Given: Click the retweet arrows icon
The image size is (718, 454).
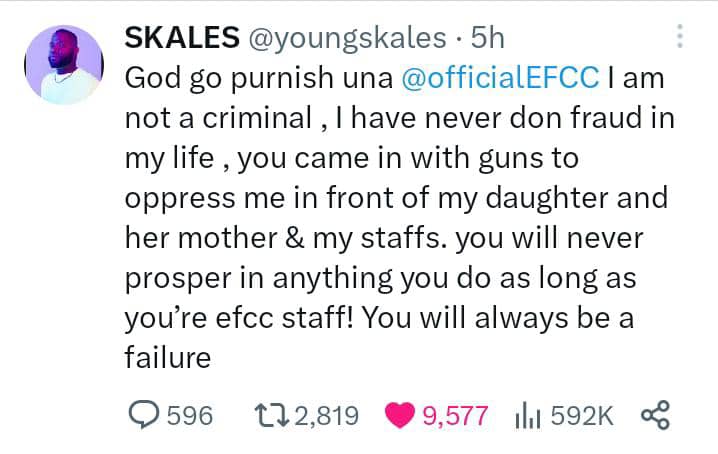Looking at the screenshot, I should (x=272, y=415).
